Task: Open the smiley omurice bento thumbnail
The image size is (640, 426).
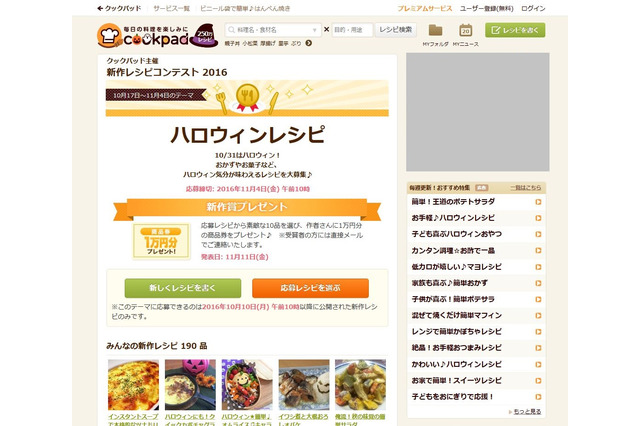Action: [247, 385]
